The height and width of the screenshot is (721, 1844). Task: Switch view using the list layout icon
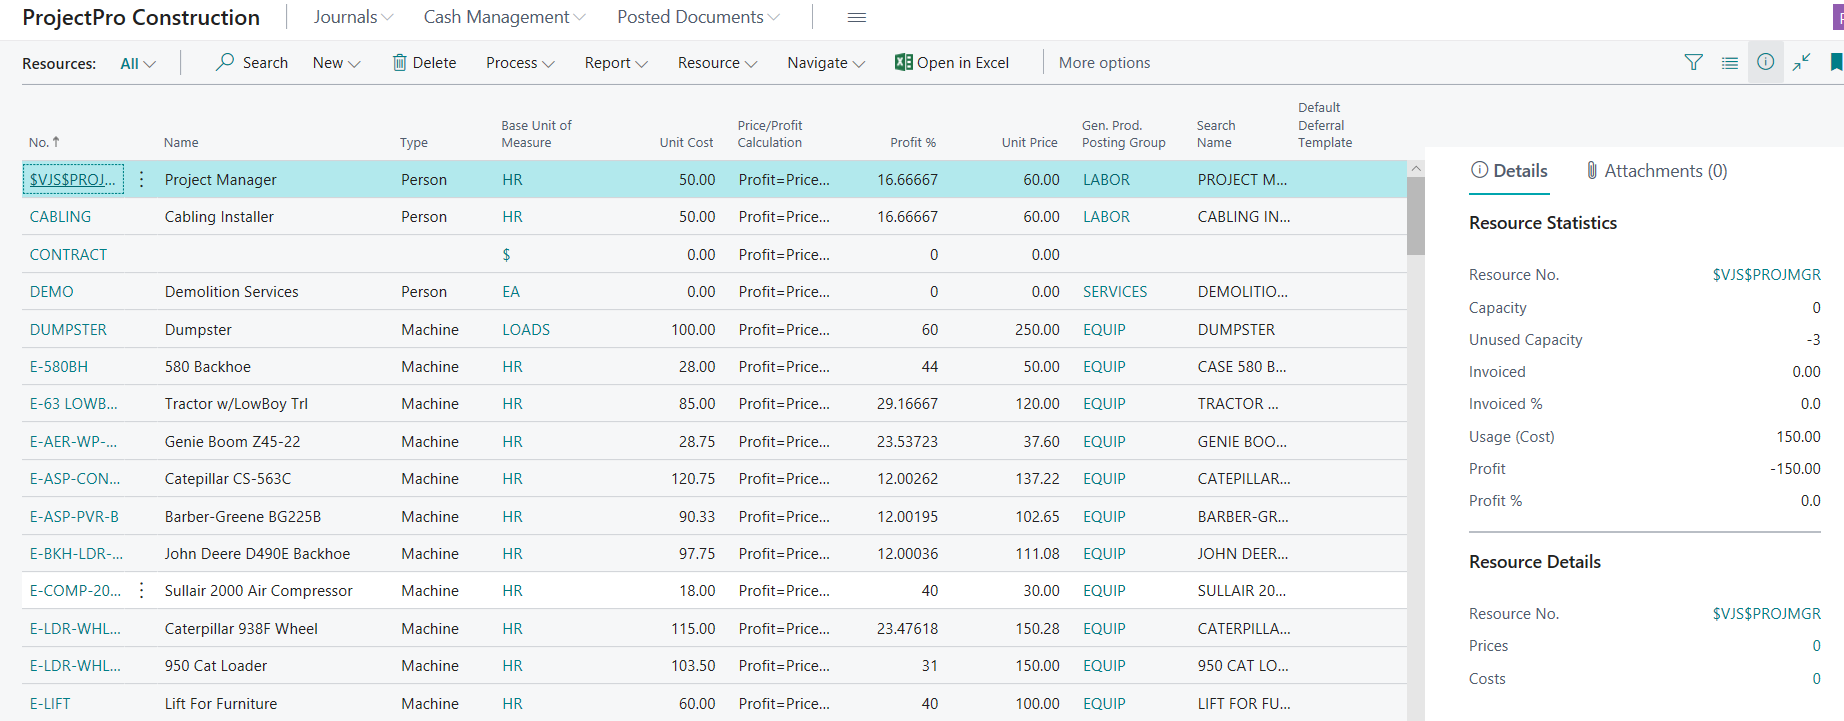click(1729, 62)
